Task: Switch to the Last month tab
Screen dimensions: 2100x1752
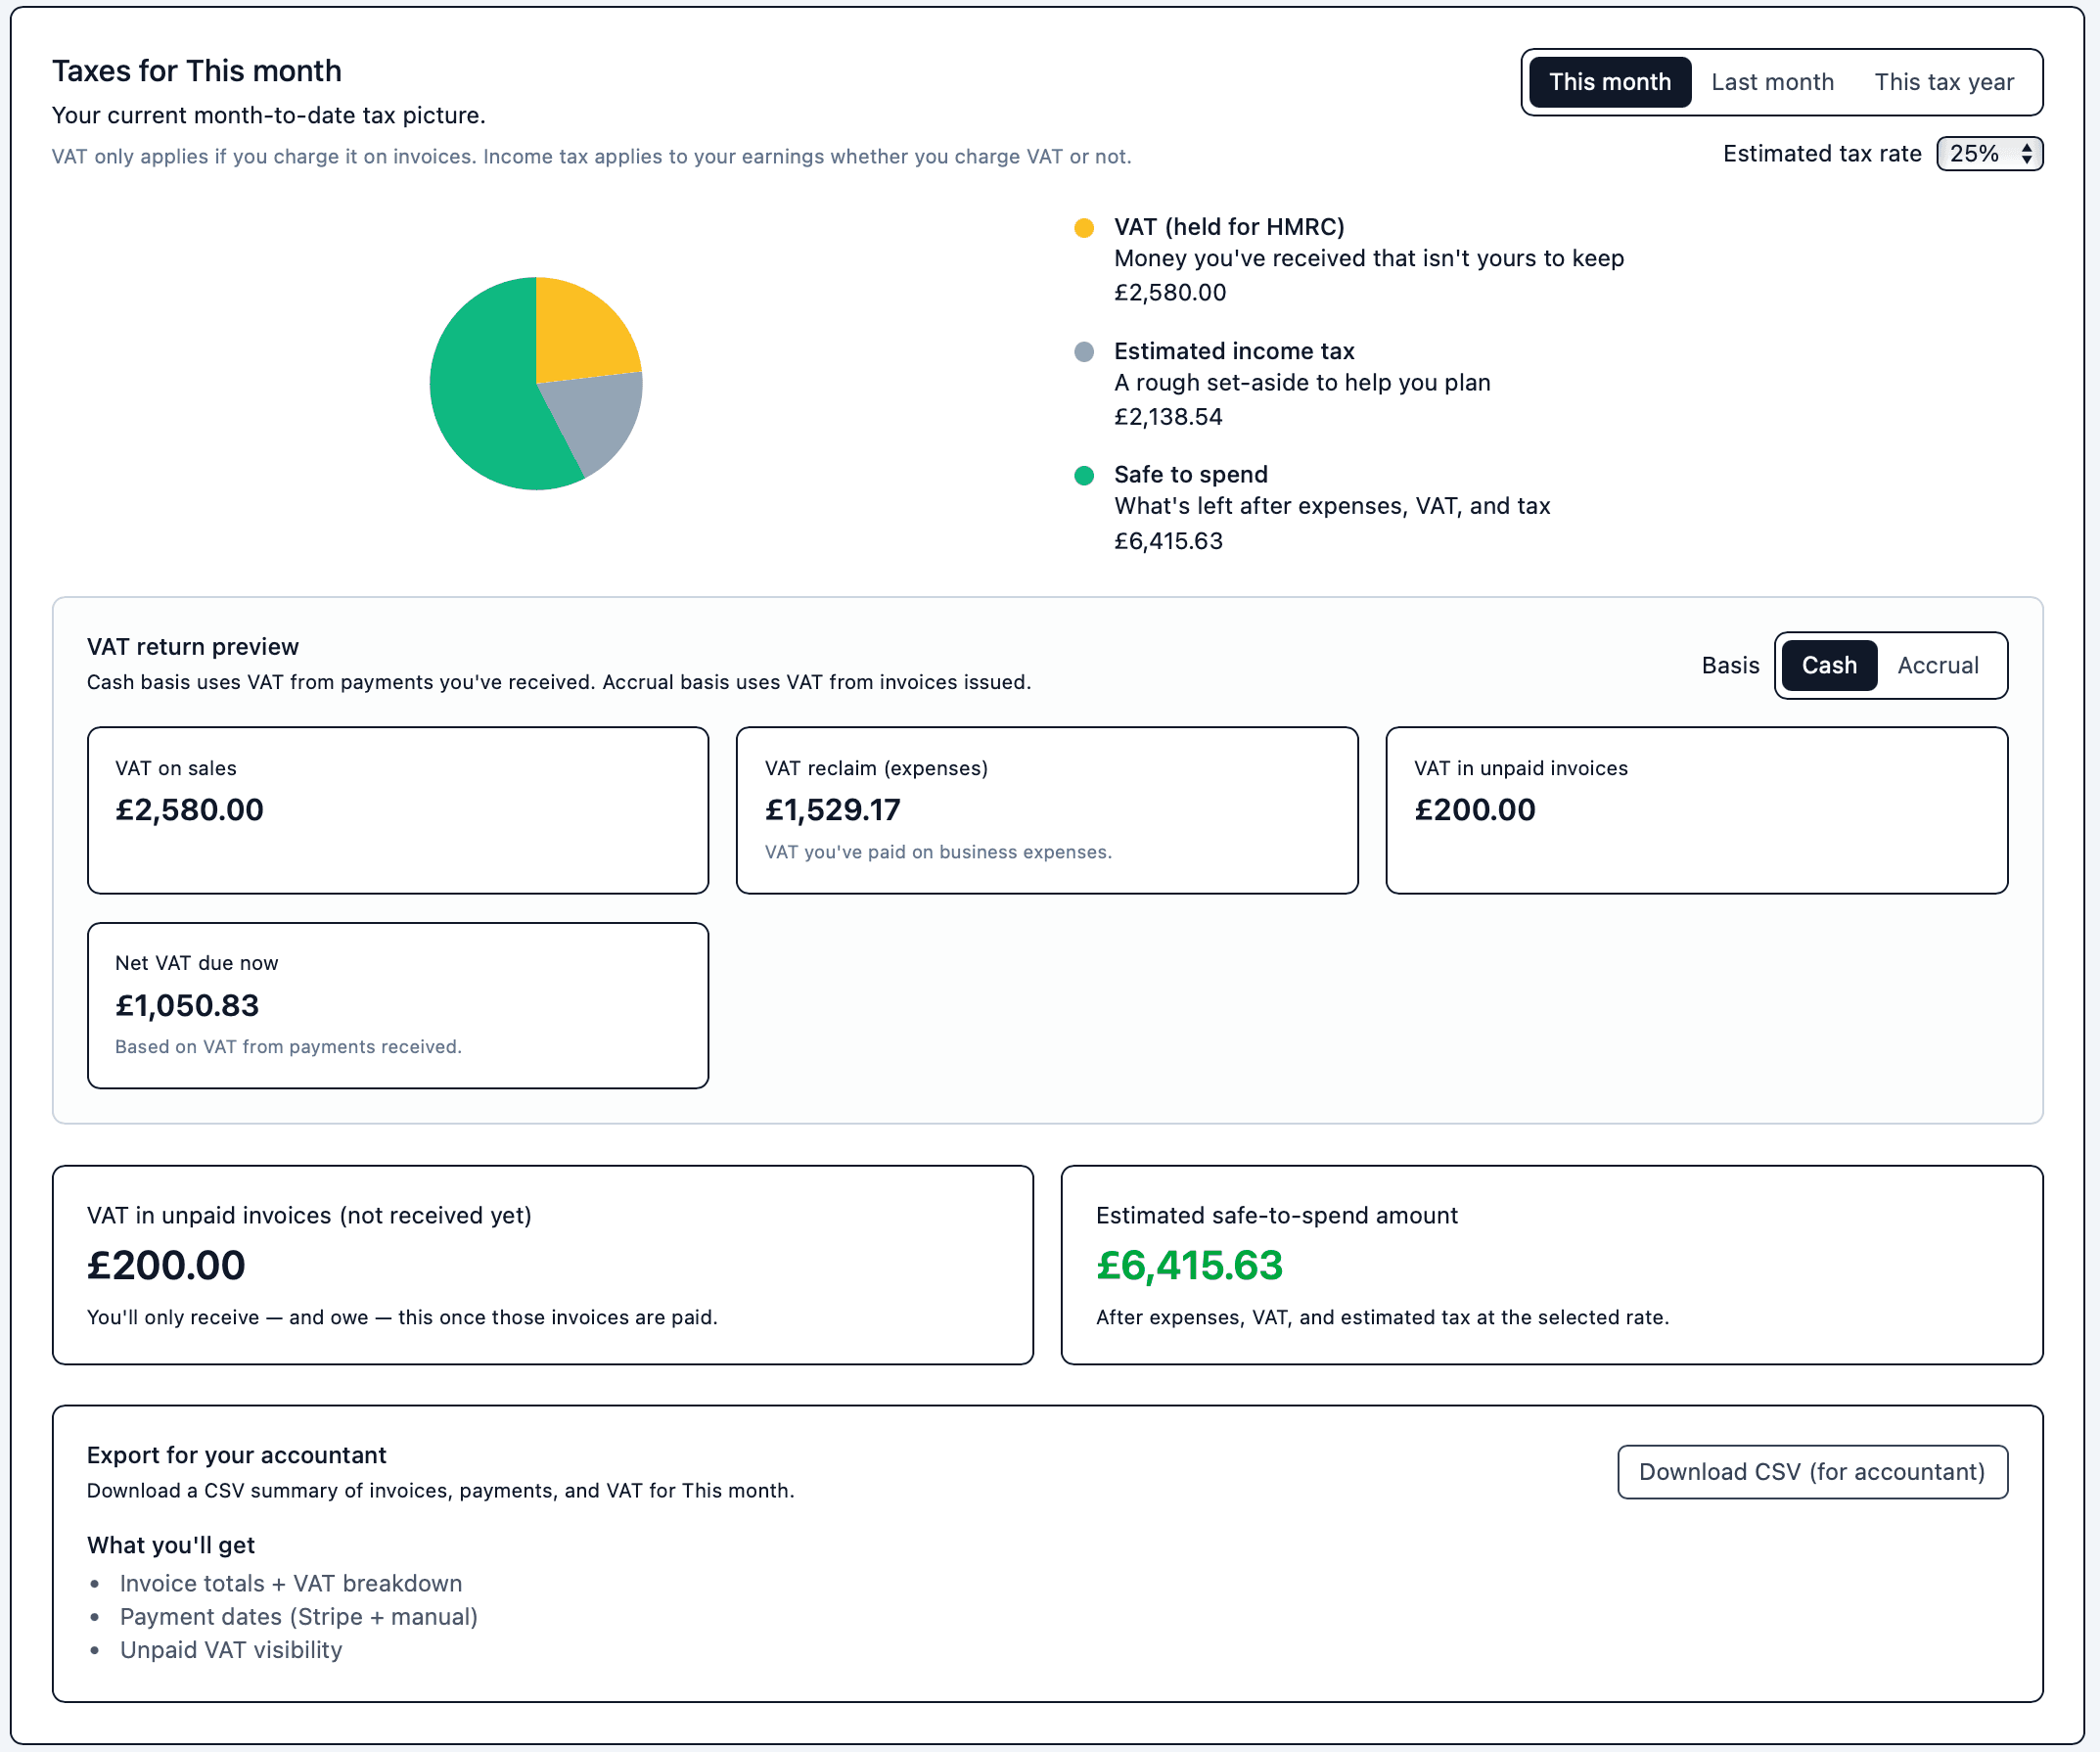Action: [1773, 82]
